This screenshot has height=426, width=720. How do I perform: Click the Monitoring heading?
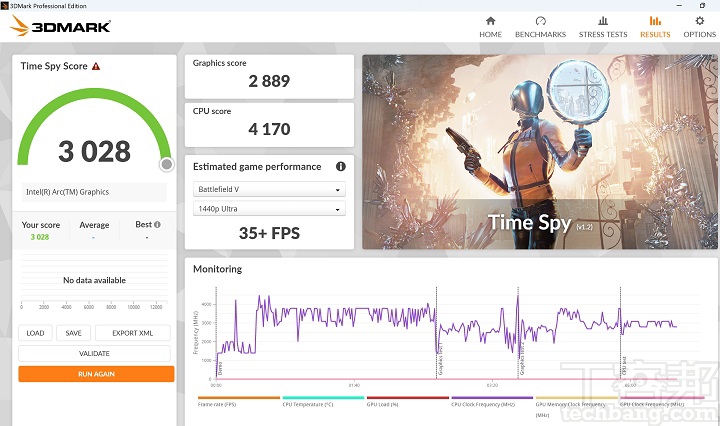(x=218, y=269)
